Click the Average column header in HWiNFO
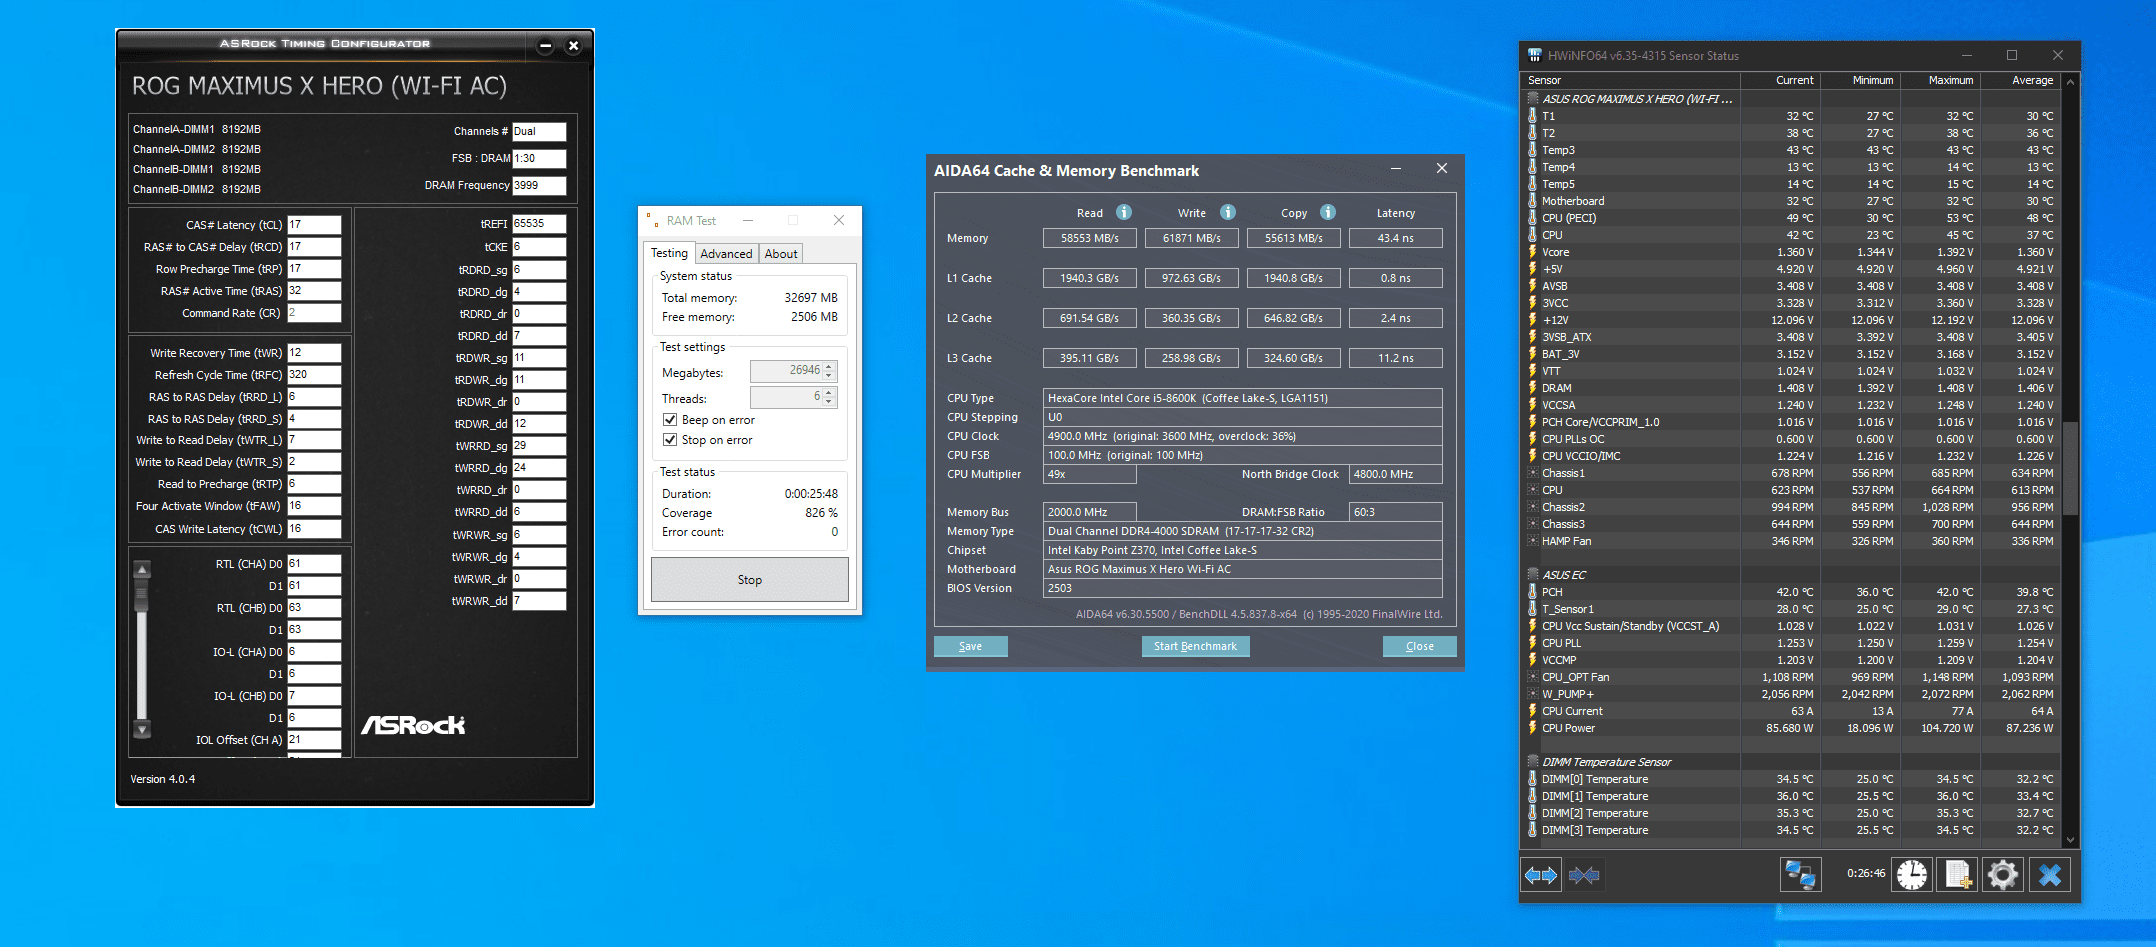Image resolution: width=2156 pixels, height=947 pixels. tap(2020, 80)
